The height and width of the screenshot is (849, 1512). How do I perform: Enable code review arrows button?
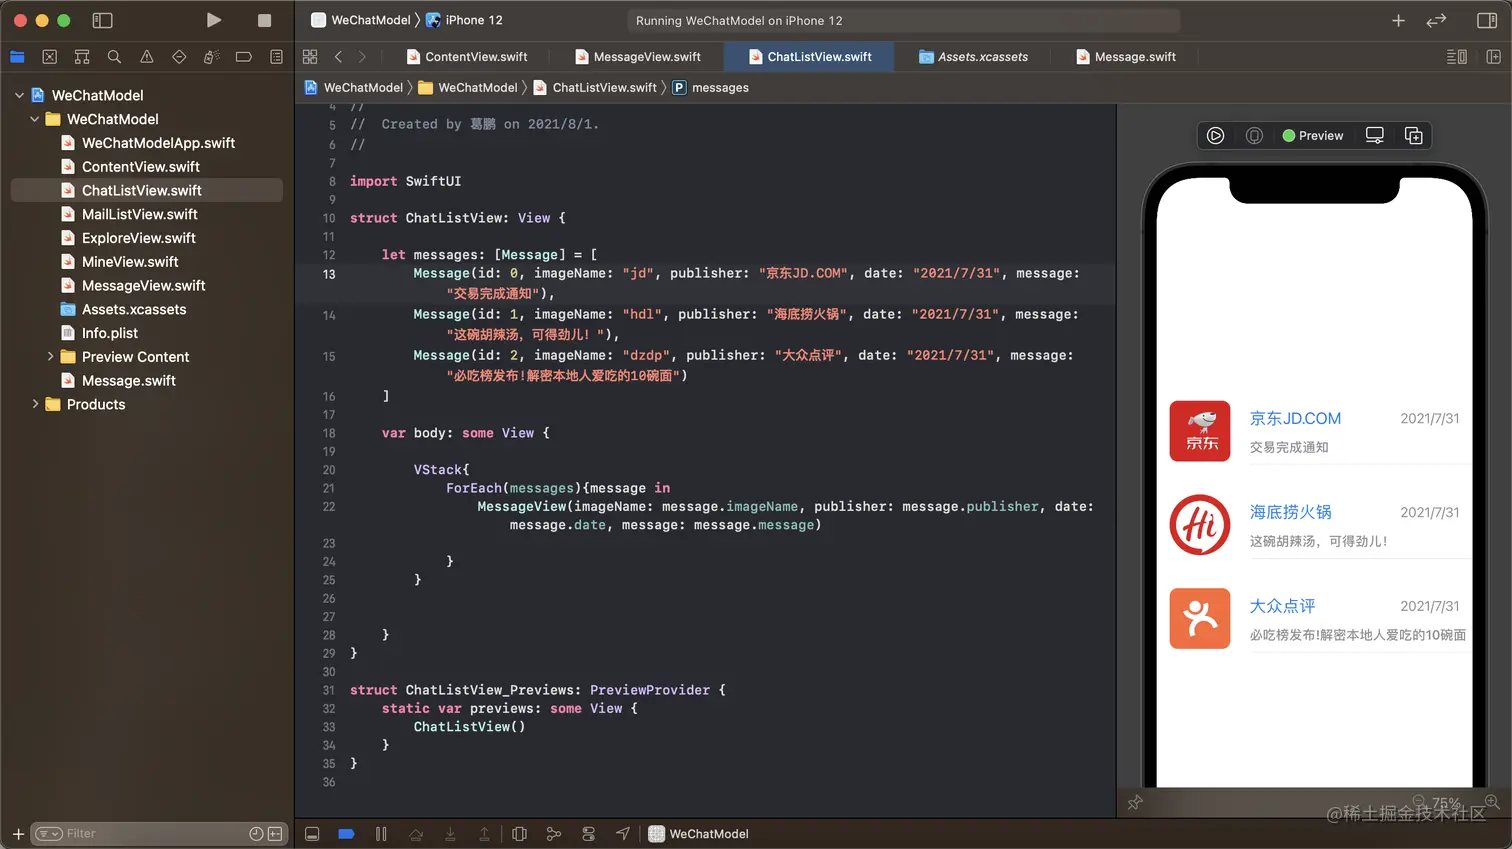[1436, 20]
